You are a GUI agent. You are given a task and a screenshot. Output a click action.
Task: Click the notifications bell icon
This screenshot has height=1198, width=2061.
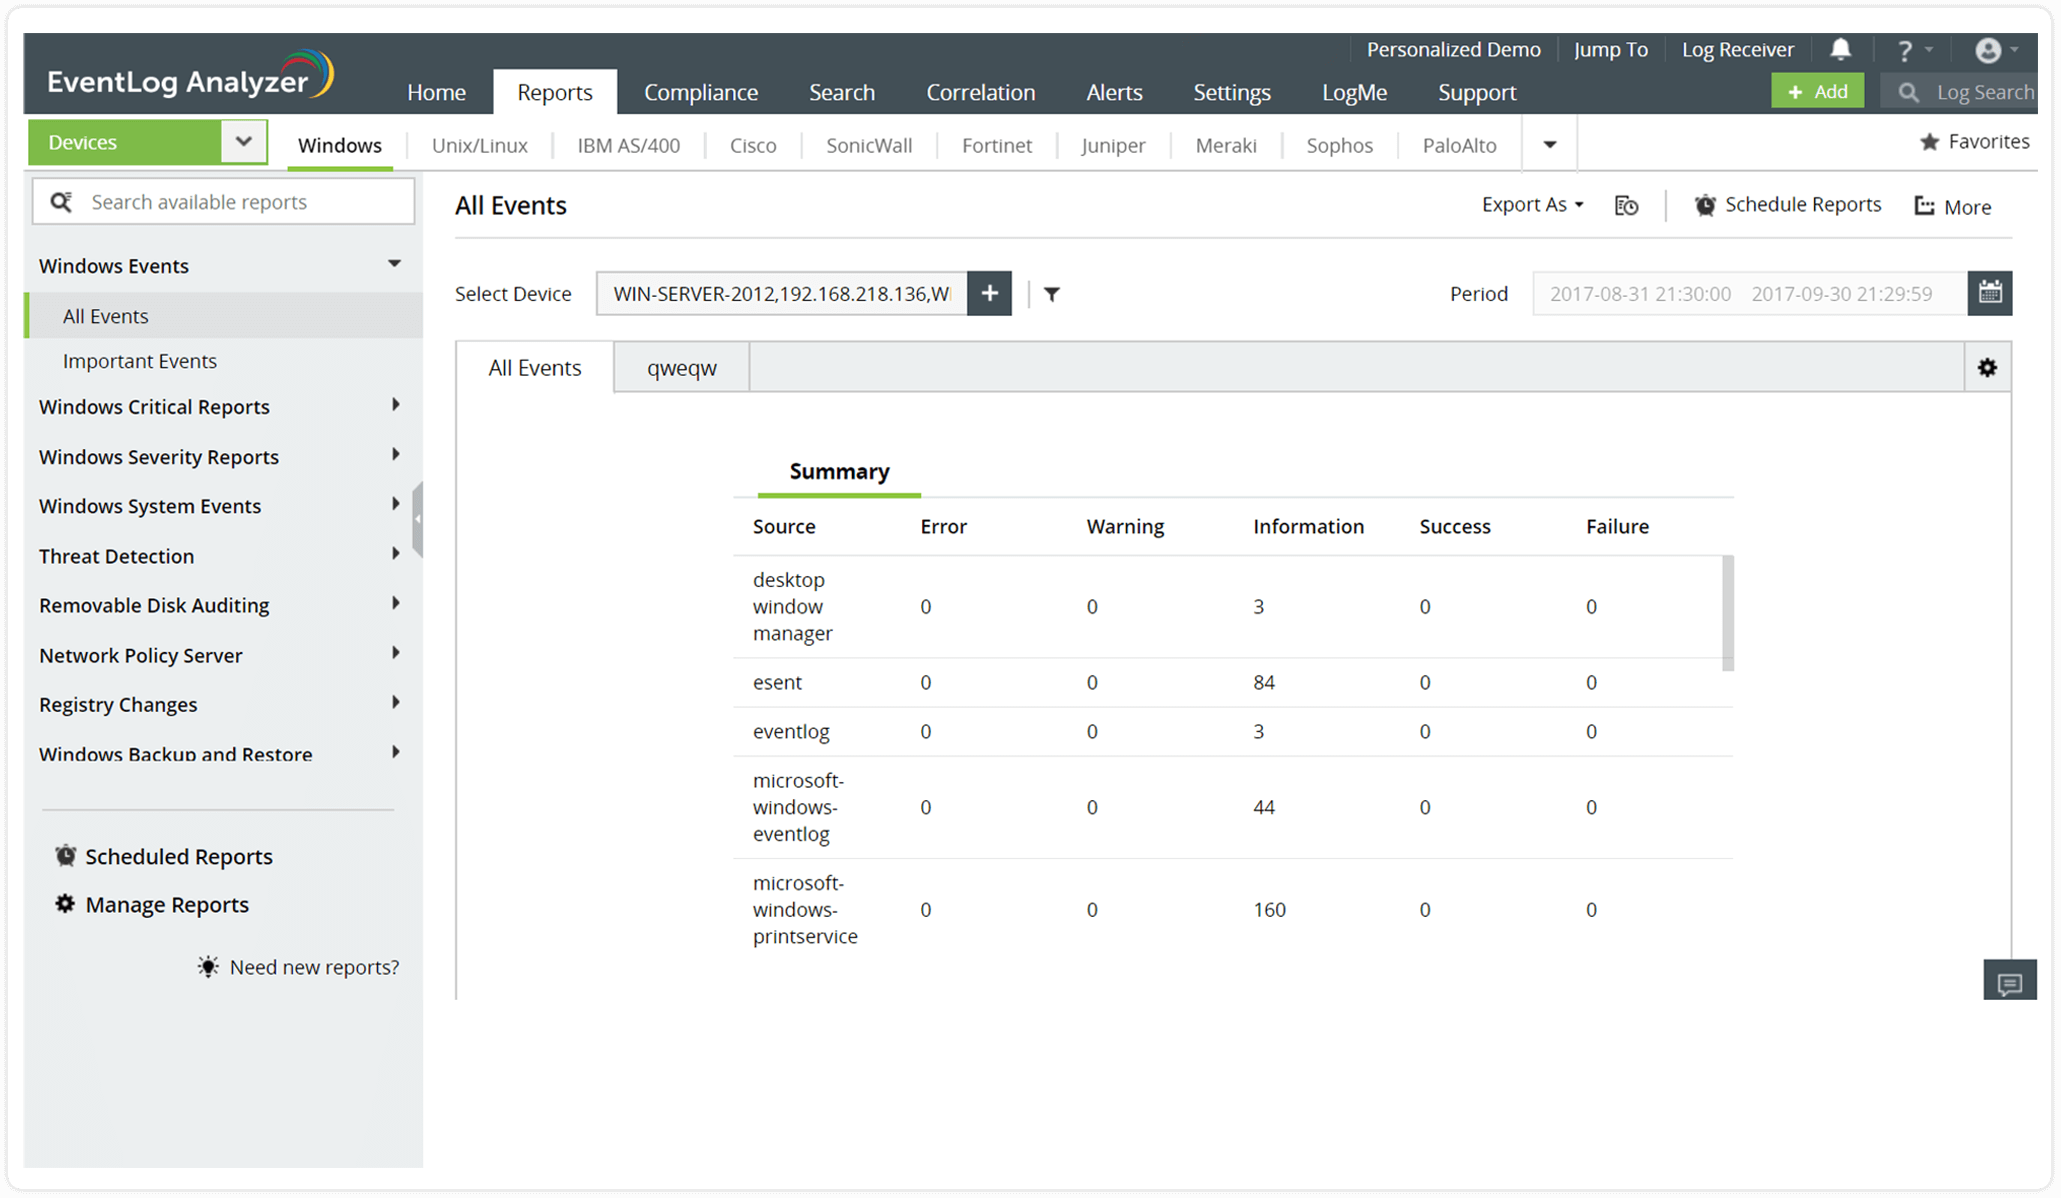tap(1840, 49)
